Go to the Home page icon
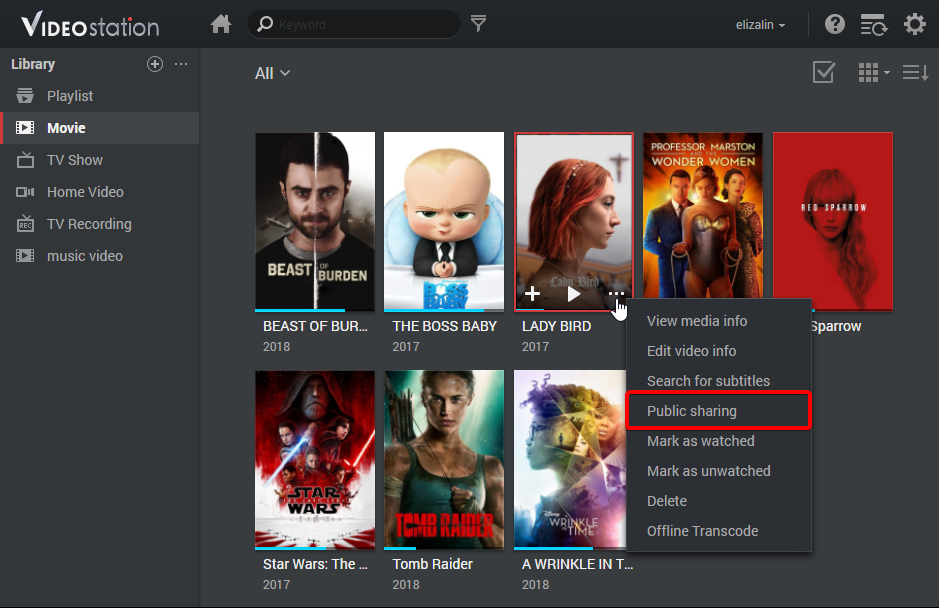 (x=221, y=24)
